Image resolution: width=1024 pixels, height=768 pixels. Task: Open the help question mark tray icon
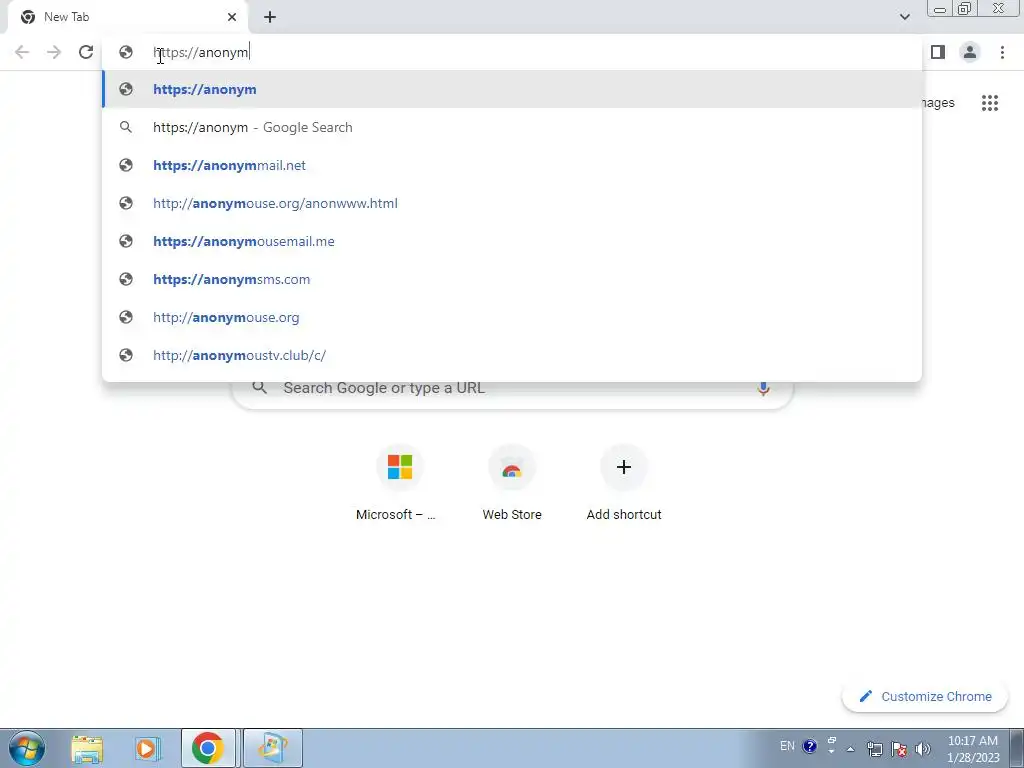pos(809,746)
